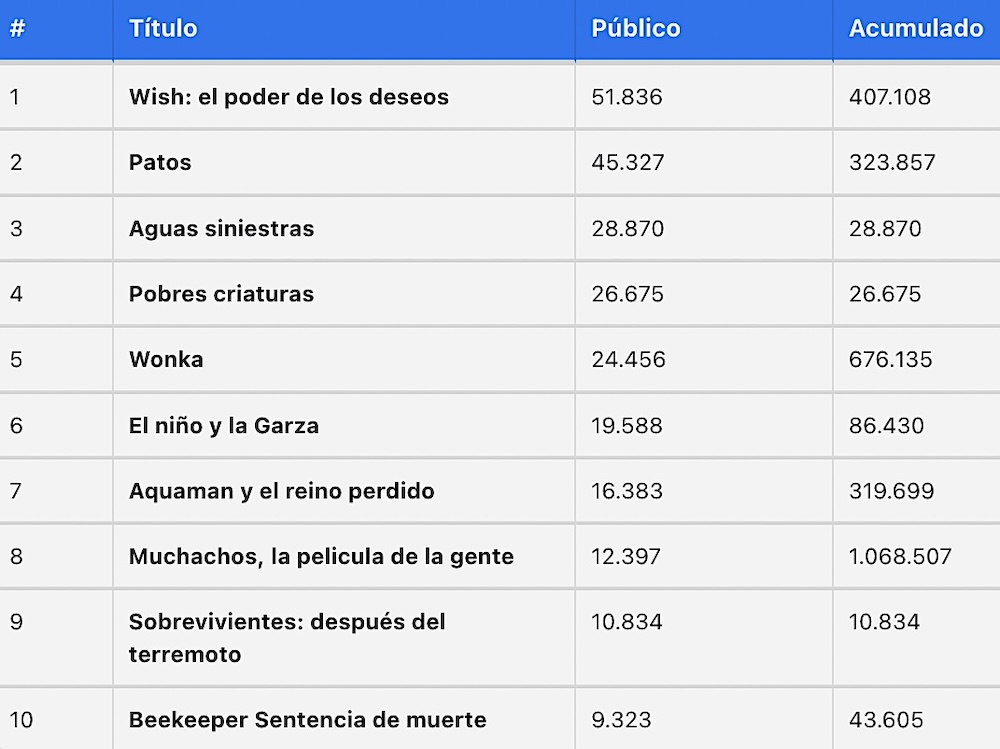
Task: Select the 319.699 acumulado value for Aquaman
Action: pos(892,491)
